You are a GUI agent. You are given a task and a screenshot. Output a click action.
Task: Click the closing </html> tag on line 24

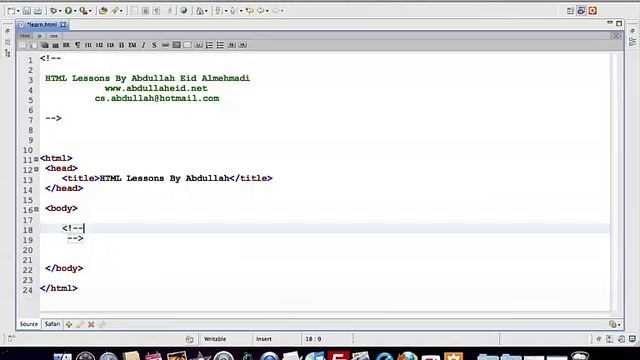click(x=59, y=289)
